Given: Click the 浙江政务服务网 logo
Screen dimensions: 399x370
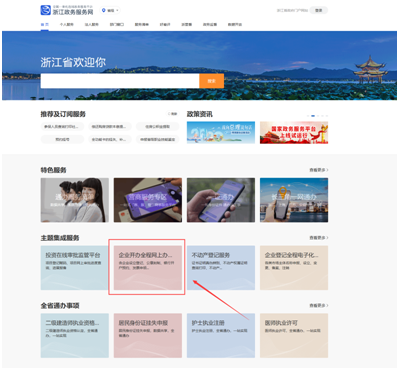Looking at the screenshot, I should pos(67,10).
